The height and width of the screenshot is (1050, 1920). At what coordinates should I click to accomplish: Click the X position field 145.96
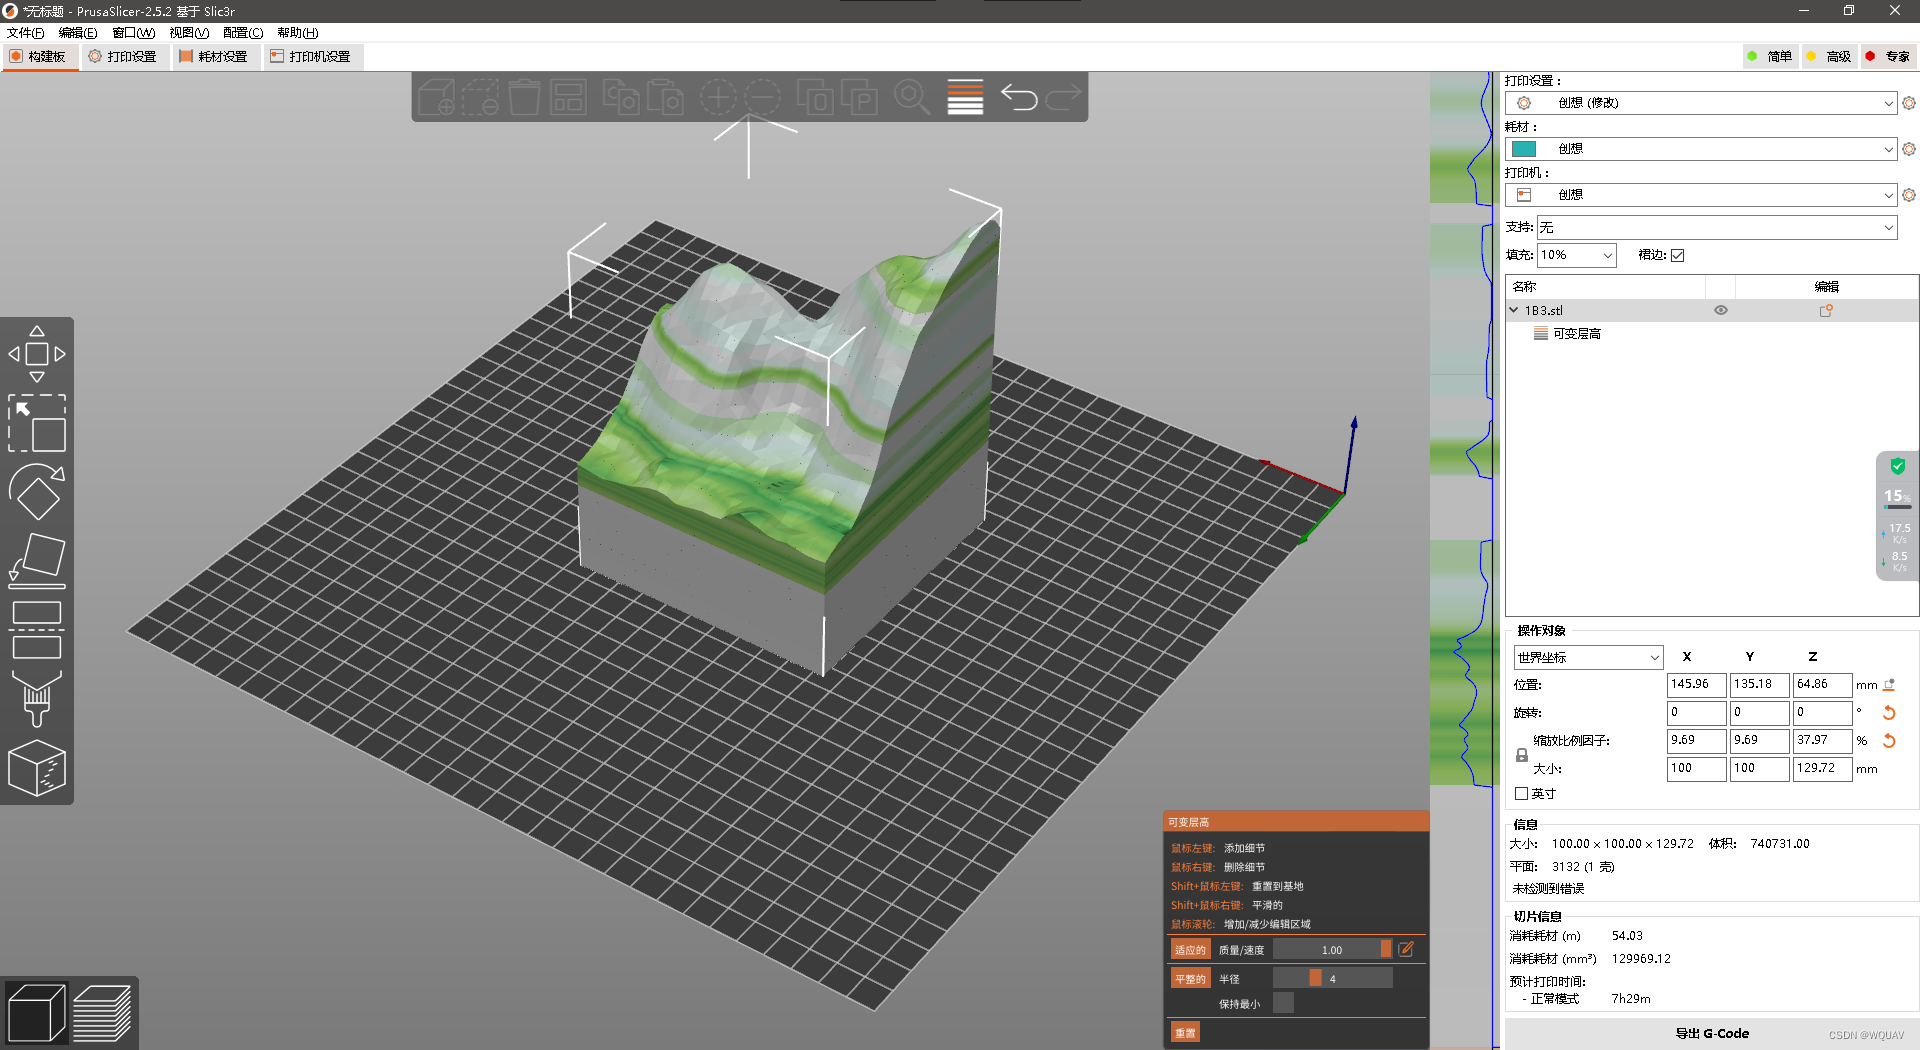(x=1696, y=685)
